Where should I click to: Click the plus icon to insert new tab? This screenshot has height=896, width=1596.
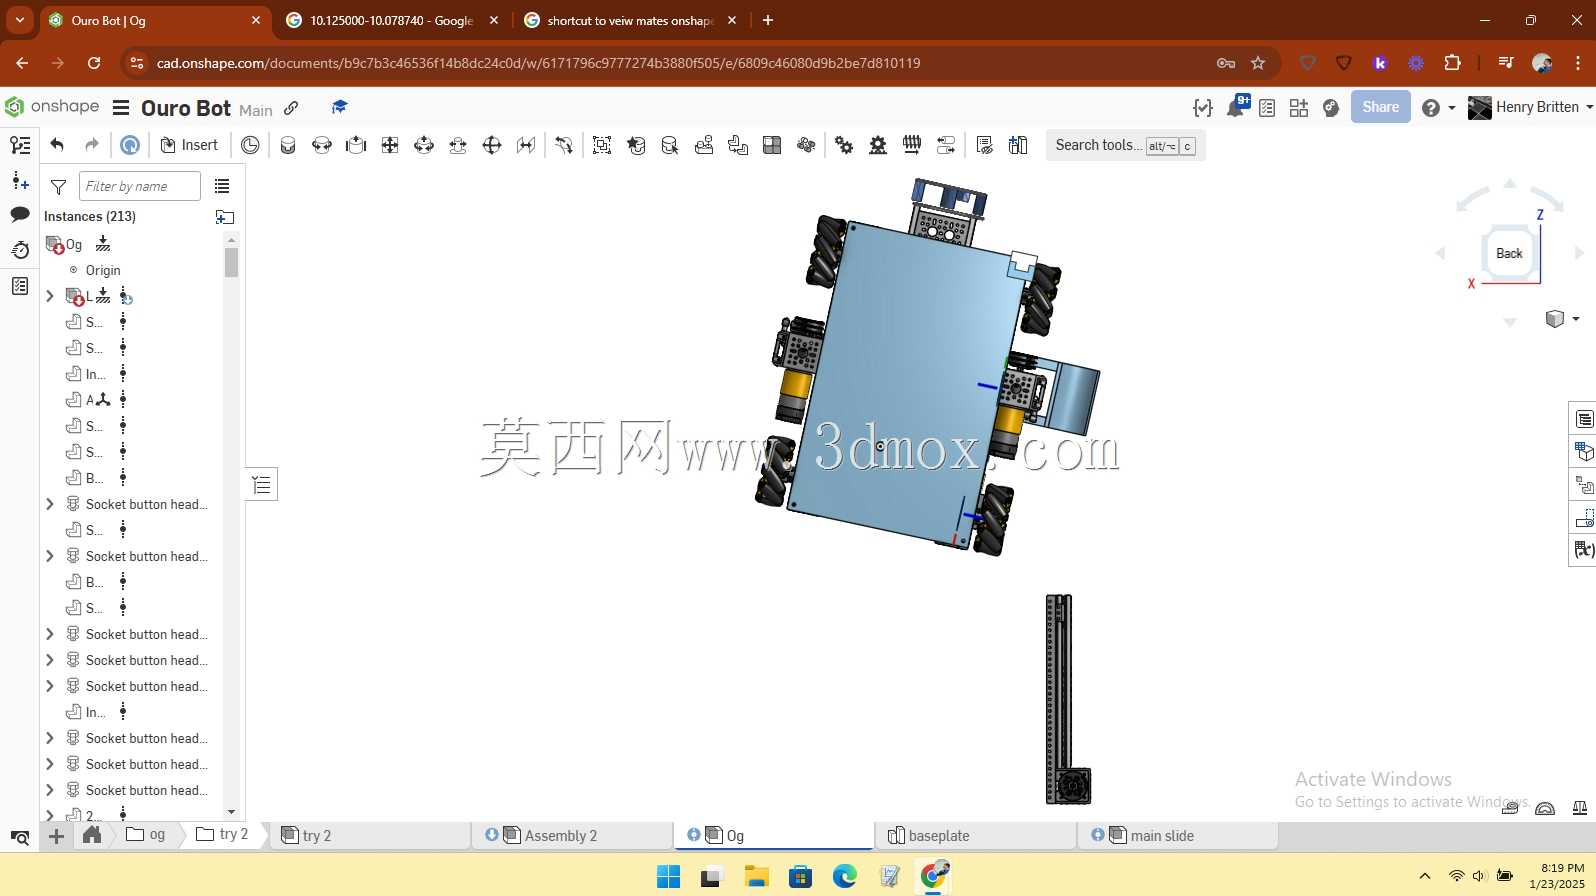coord(56,836)
